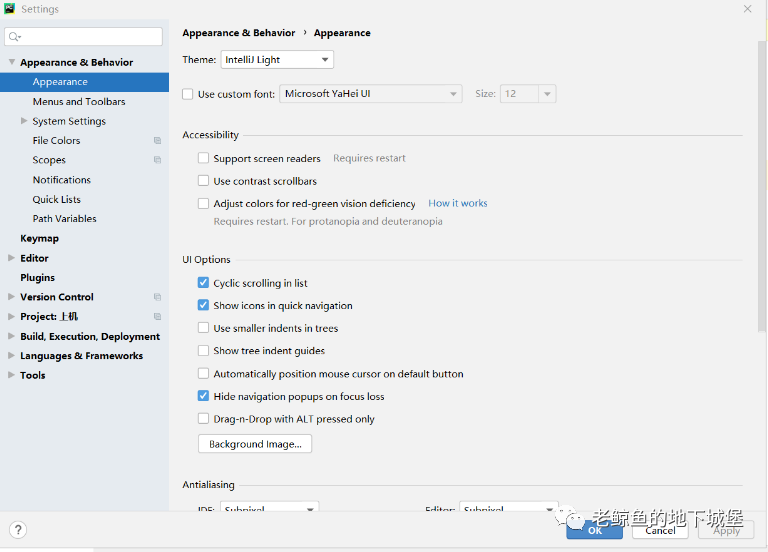This screenshot has height=552, width=768.
Task: Click the help question mark icon
Action: pos(18,530)
